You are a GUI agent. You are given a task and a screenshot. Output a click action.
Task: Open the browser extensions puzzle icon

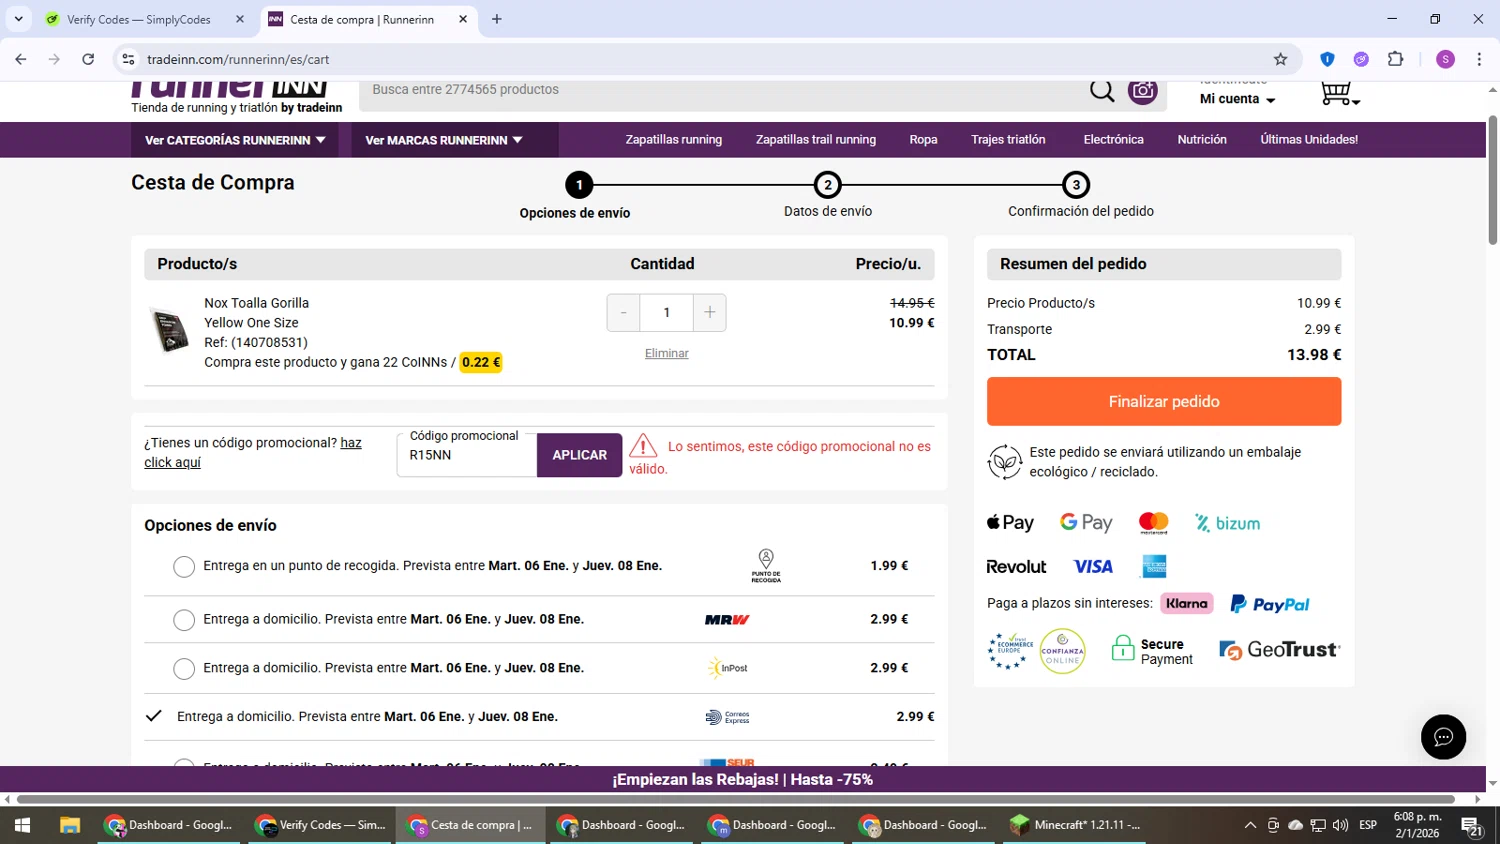1395,59
